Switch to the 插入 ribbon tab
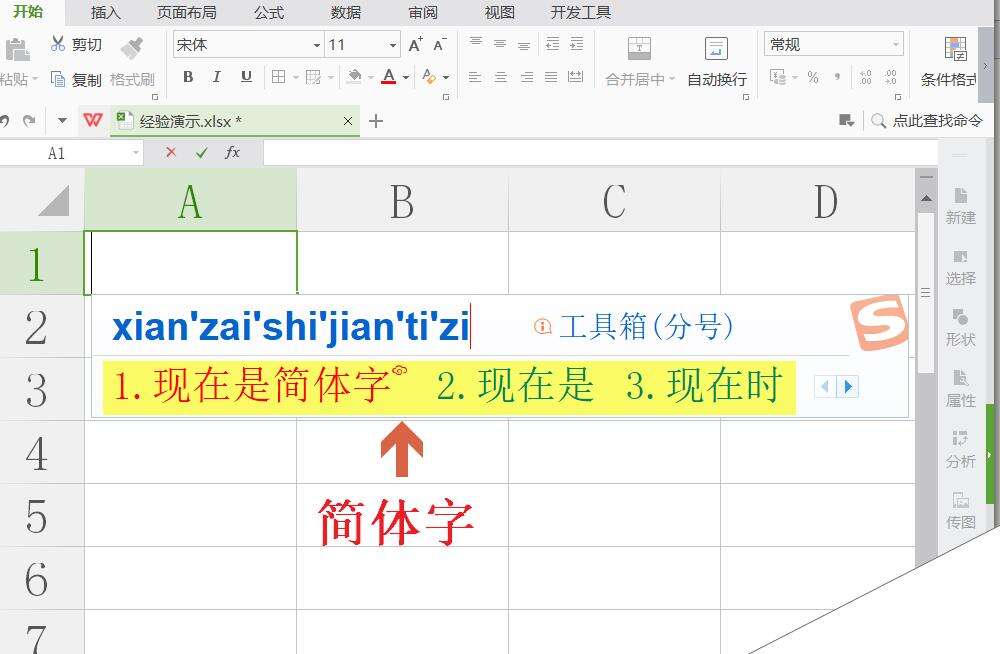Image resolution: width=1000 pixels, height=654 pixels. coord(106,13)
